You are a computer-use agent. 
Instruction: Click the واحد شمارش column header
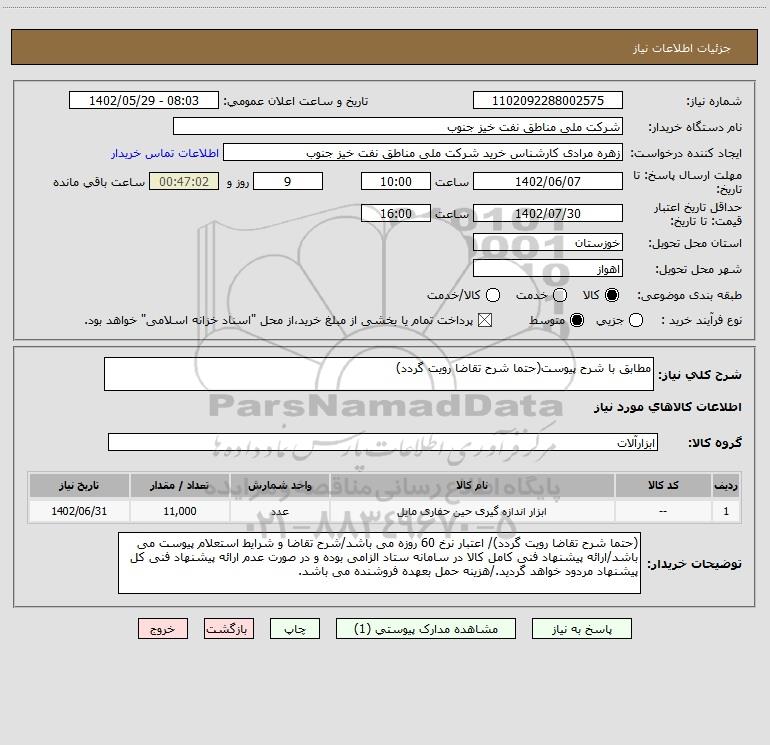(279, 485)
